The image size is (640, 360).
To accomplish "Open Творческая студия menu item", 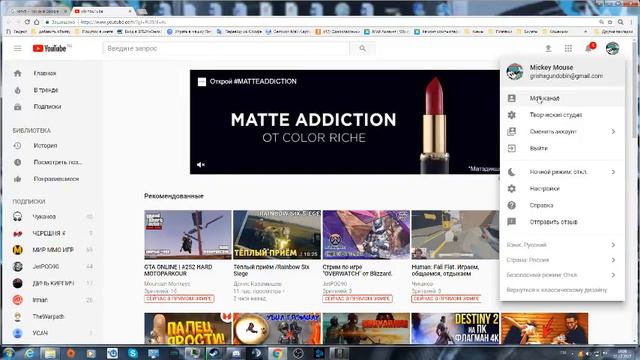I will click(562, 115).
